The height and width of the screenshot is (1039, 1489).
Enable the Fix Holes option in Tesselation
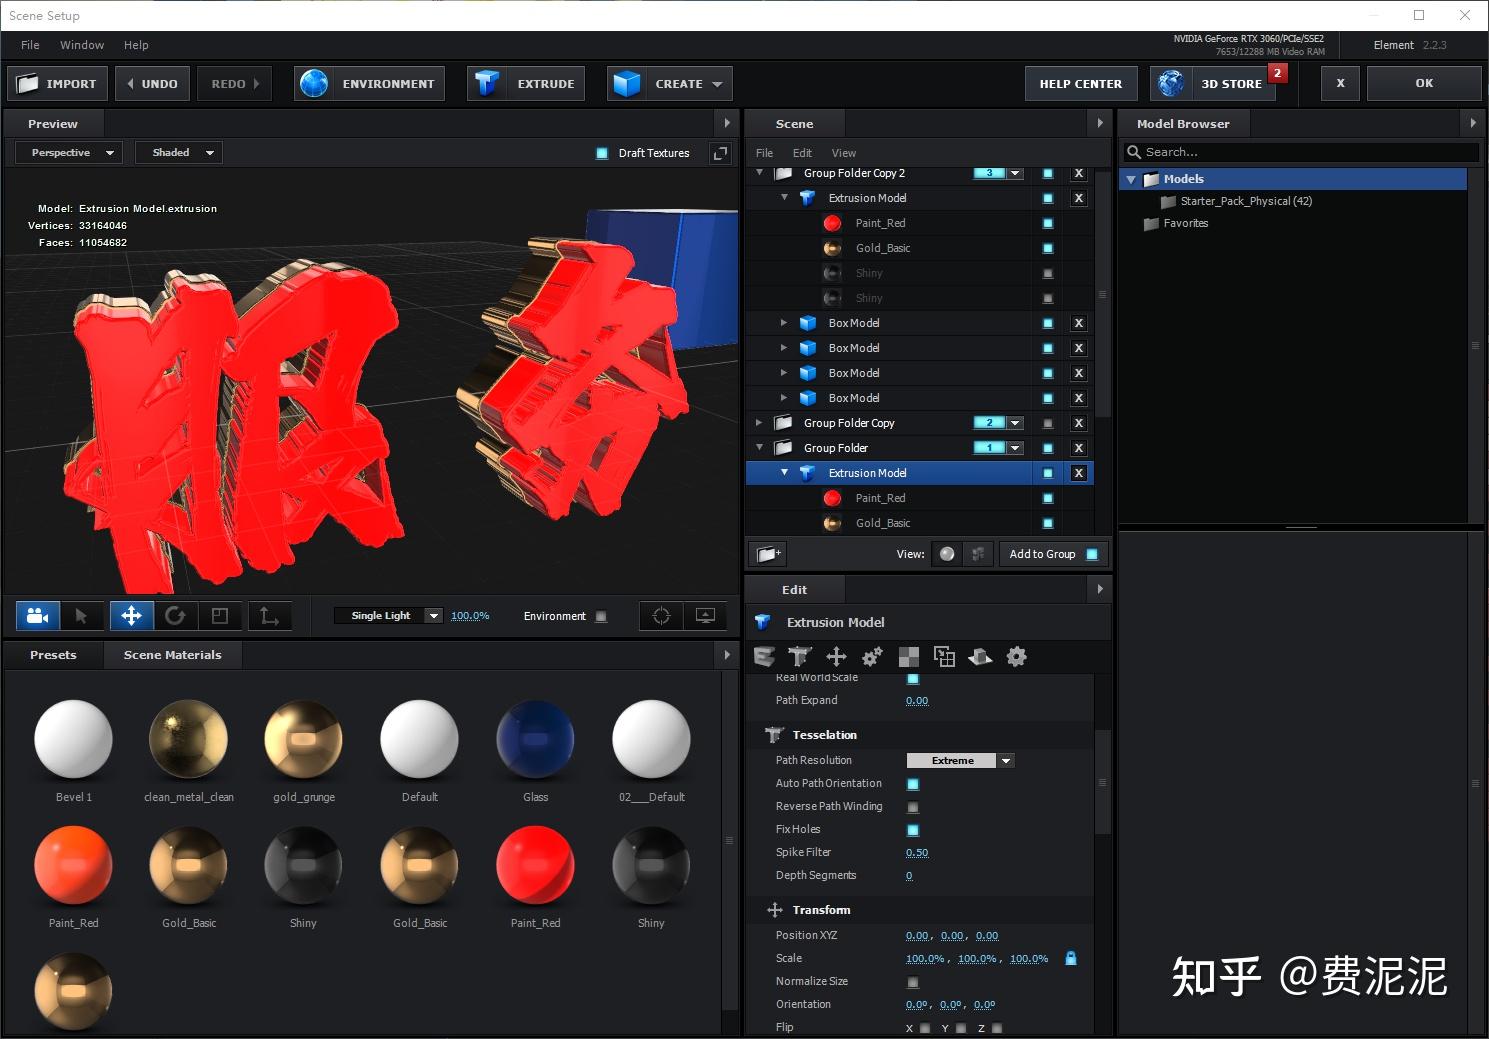(913, 829)
